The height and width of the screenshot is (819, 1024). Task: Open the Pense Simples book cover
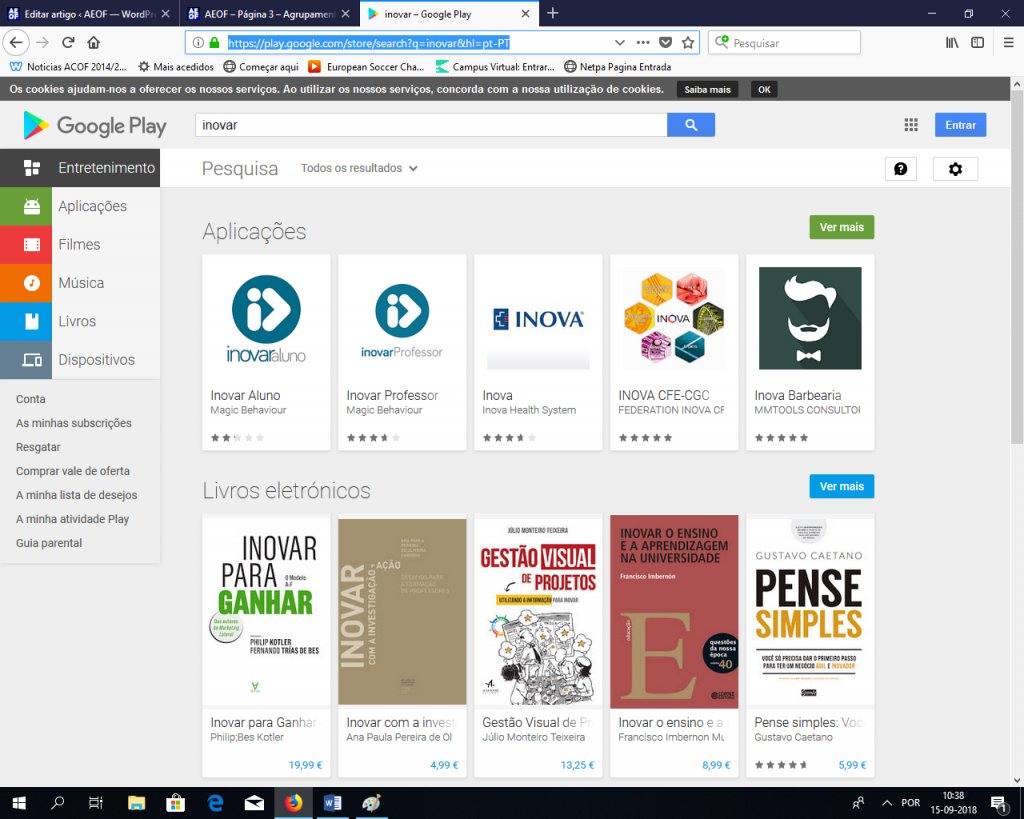coord(810,613)
